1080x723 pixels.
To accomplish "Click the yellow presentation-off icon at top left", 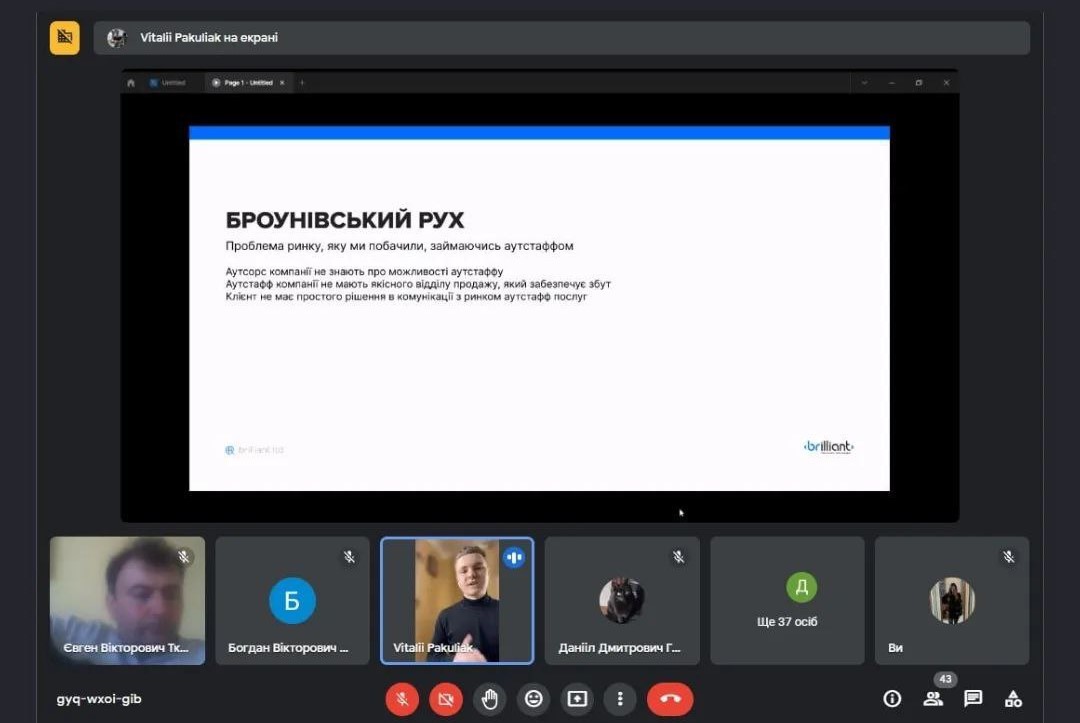I will tap(65, 38).
